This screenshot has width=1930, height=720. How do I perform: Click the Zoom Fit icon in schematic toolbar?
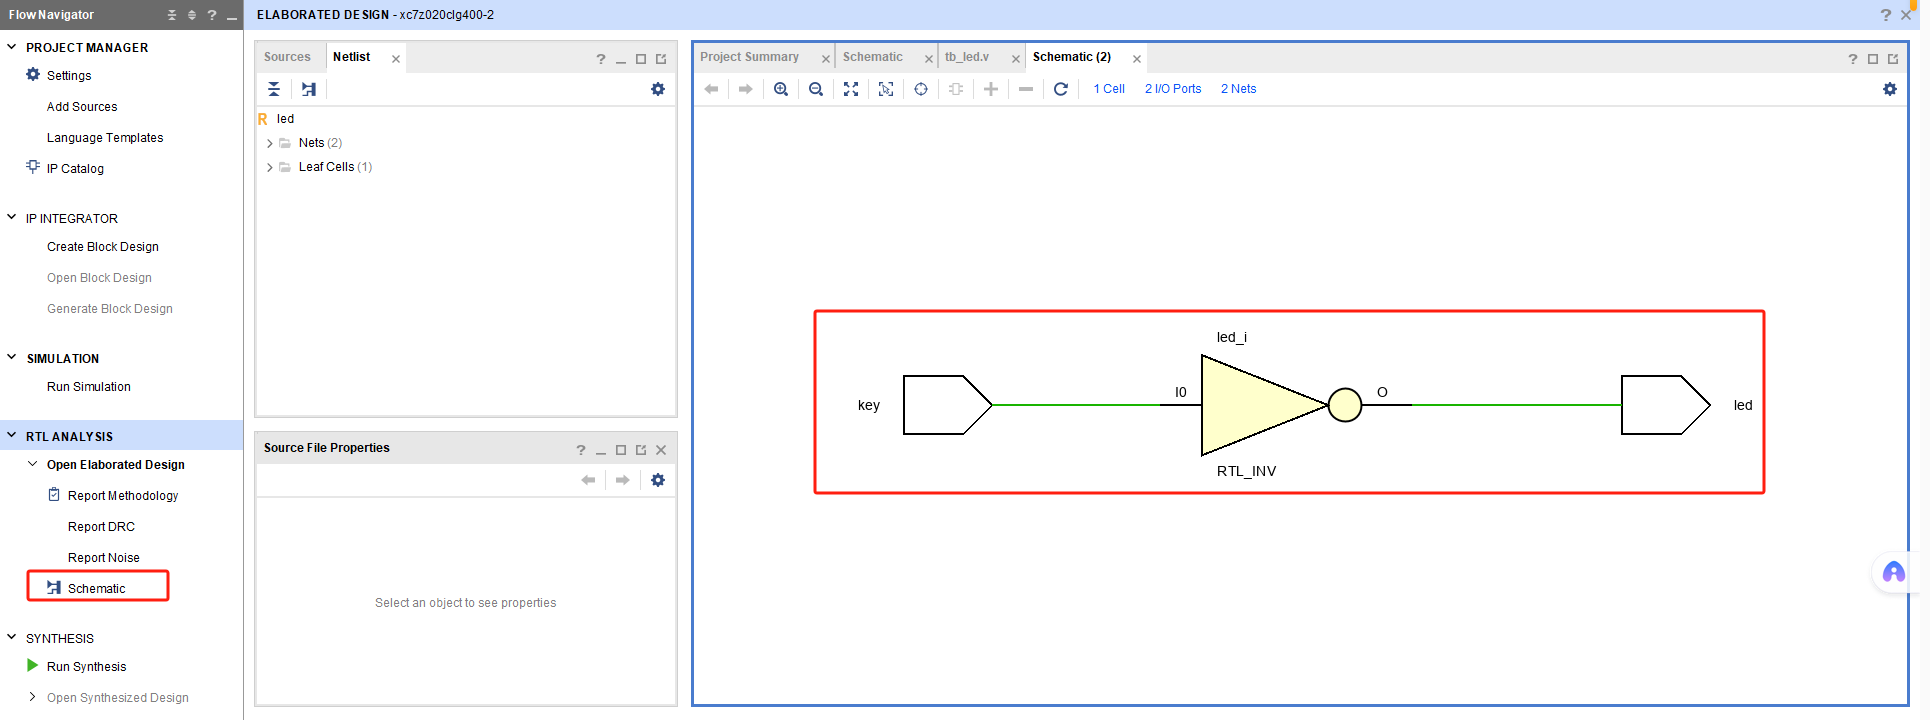pyautogui.click(x=851, y=89)
